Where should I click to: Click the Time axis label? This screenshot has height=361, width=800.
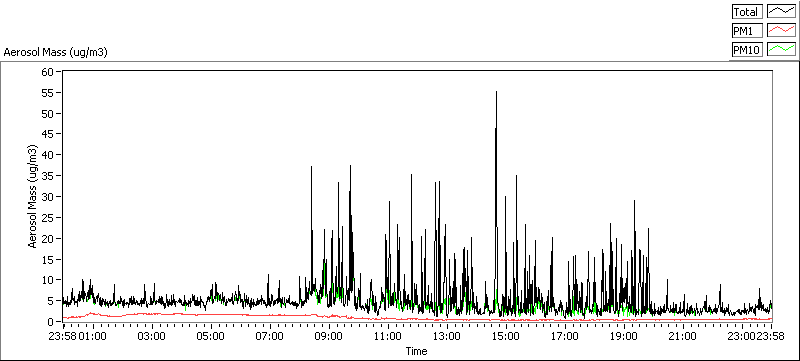point(416,351)
